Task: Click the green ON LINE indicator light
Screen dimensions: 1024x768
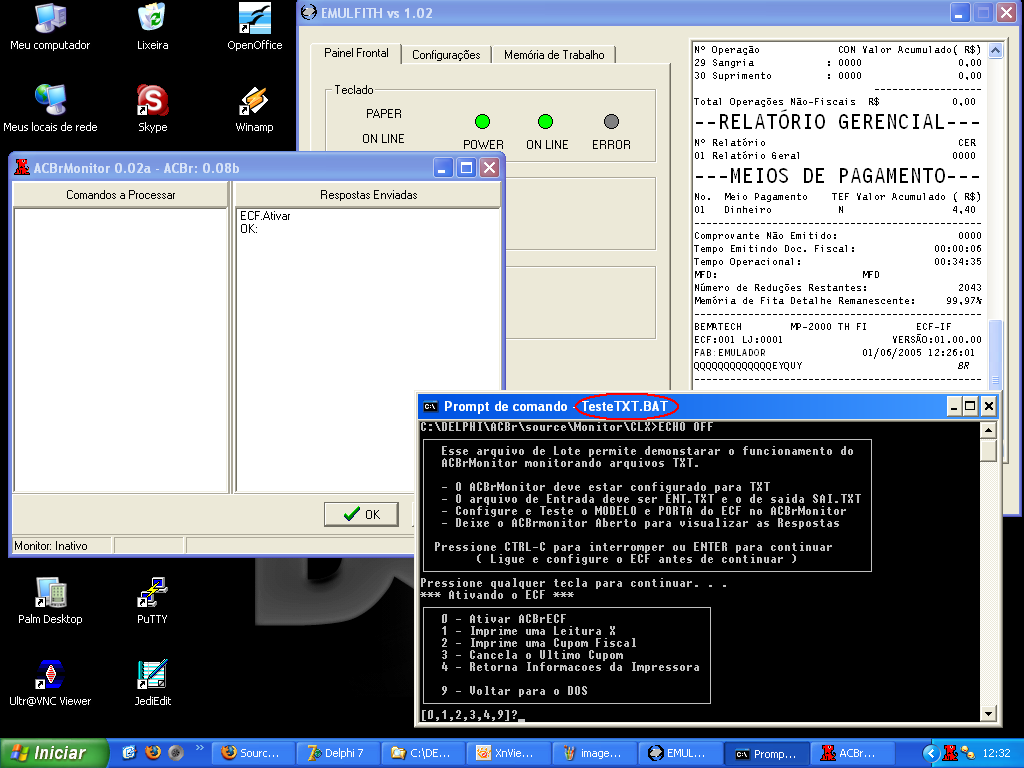Action: coord(546,122)
